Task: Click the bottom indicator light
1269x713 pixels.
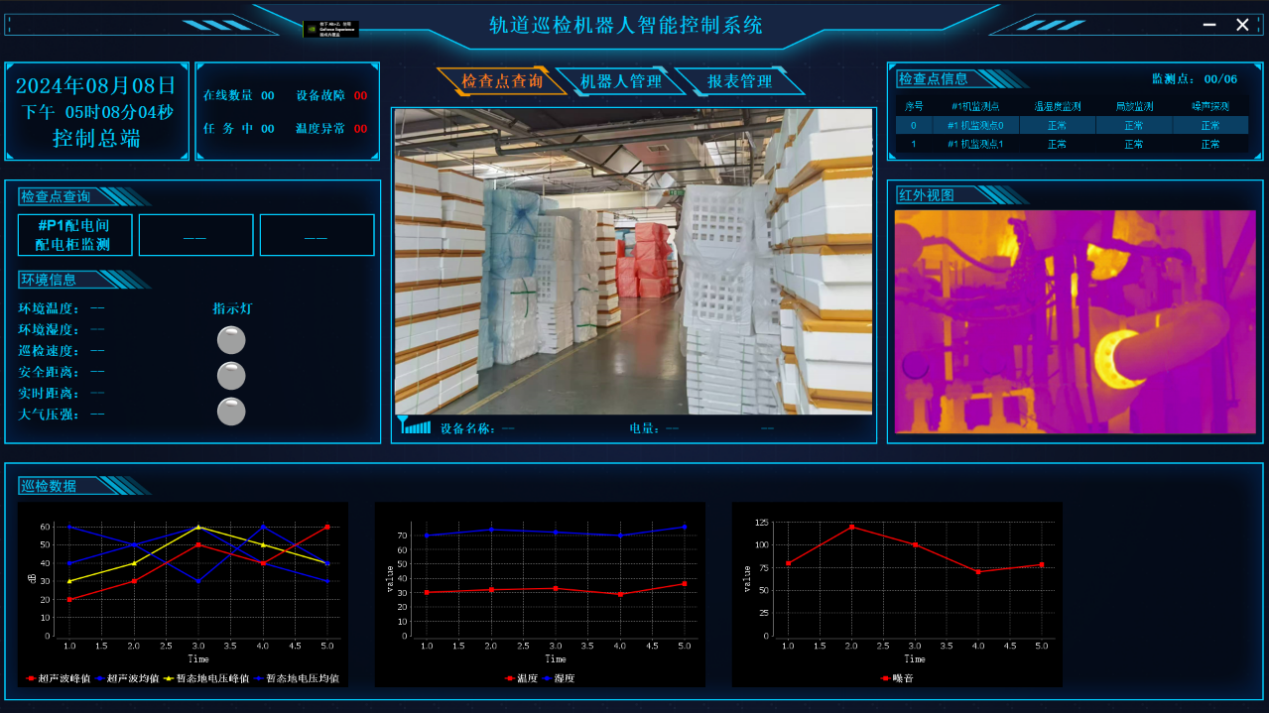Action: (231, 411)
